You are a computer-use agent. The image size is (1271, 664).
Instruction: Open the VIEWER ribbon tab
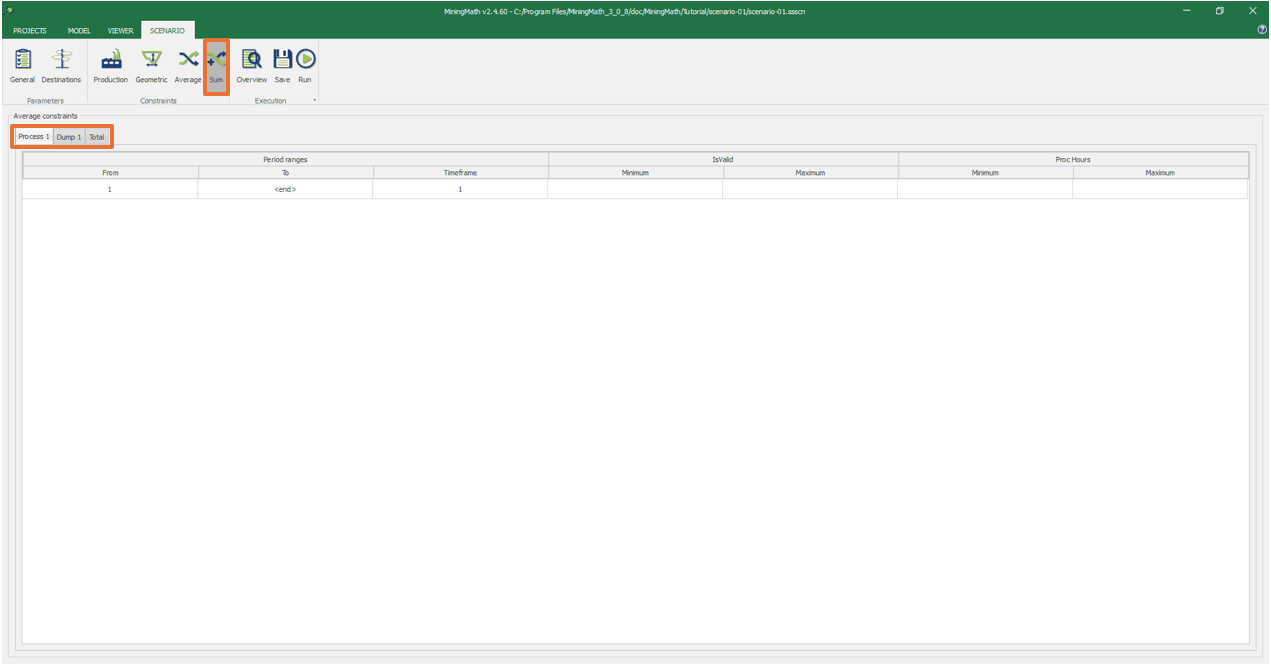click(120, 31)
